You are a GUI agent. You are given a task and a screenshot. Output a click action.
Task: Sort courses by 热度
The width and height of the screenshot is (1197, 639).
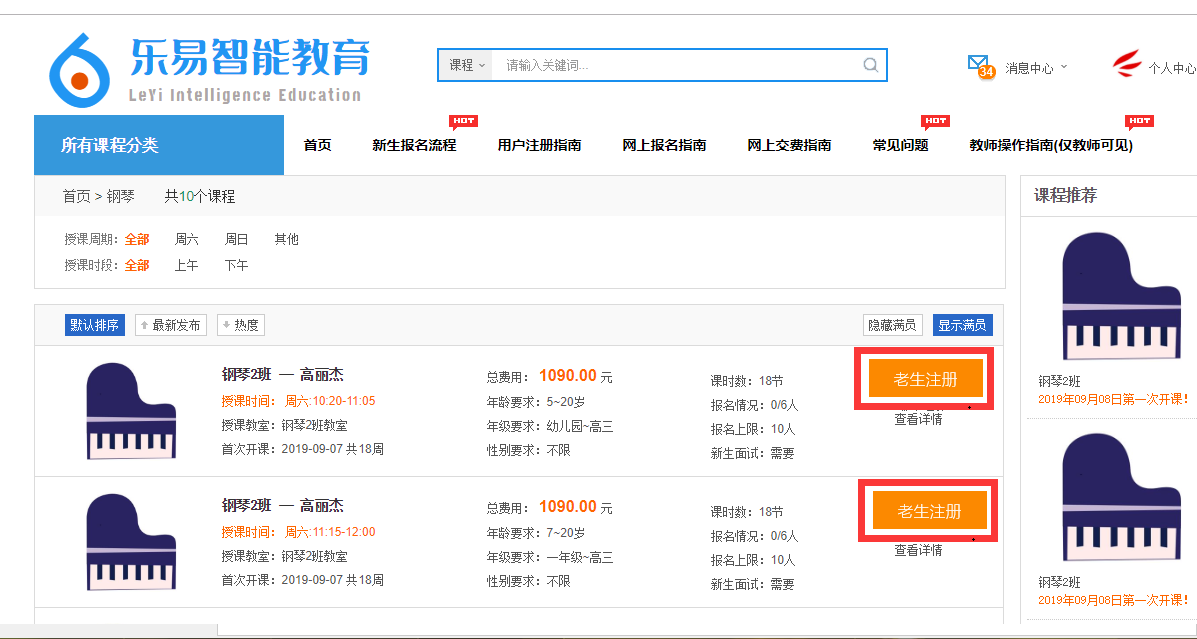pyautogui.click(x=241, y=325)
